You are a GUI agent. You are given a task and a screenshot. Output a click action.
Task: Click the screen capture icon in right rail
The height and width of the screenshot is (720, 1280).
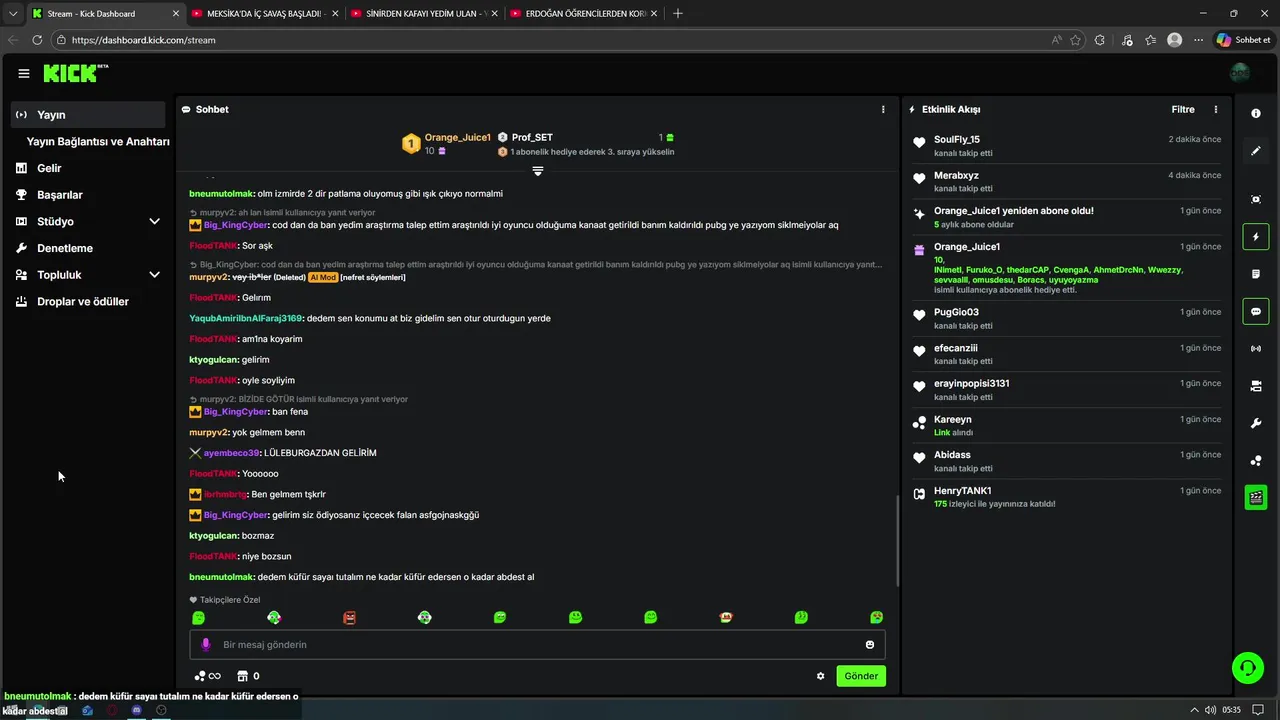[x=1256, y=200]
